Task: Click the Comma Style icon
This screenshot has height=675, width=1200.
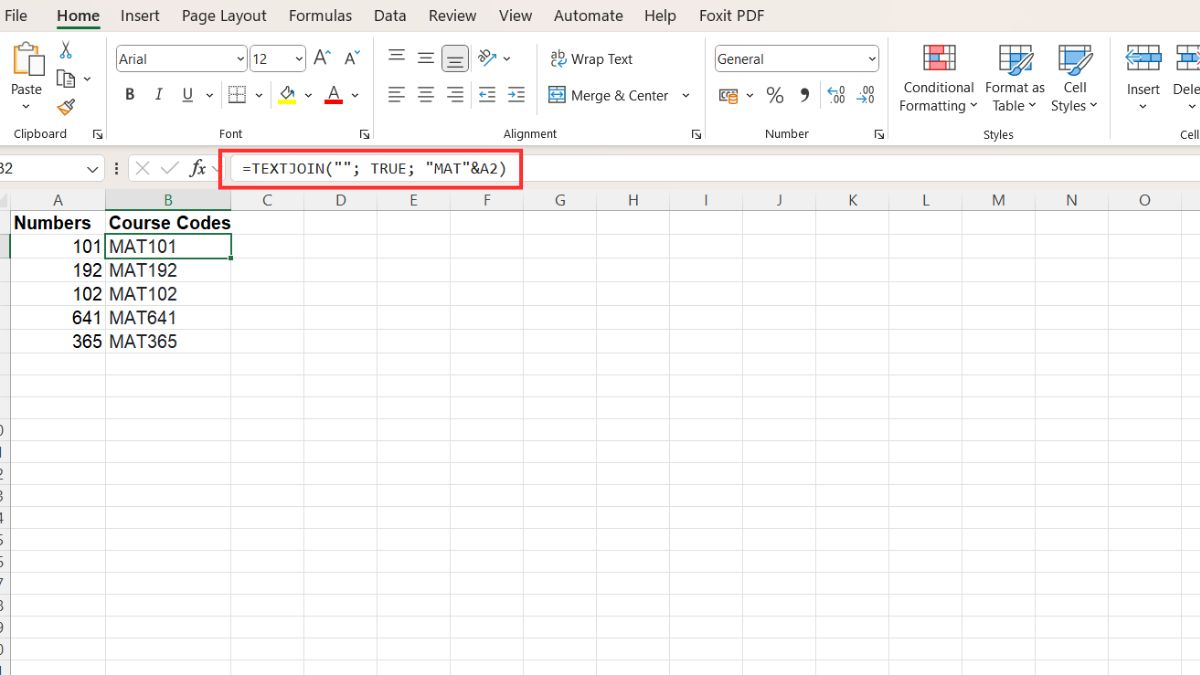Action: tap(803, 95)
